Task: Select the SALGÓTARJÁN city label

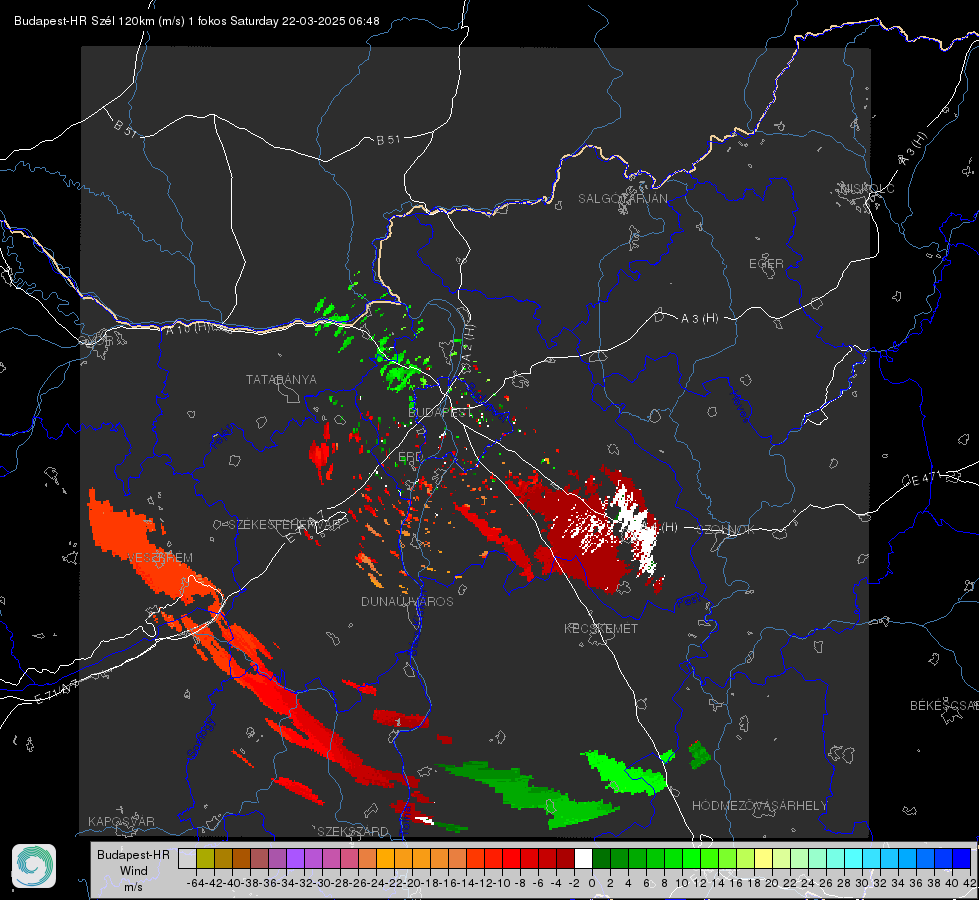Action: (x=622, y=199)
